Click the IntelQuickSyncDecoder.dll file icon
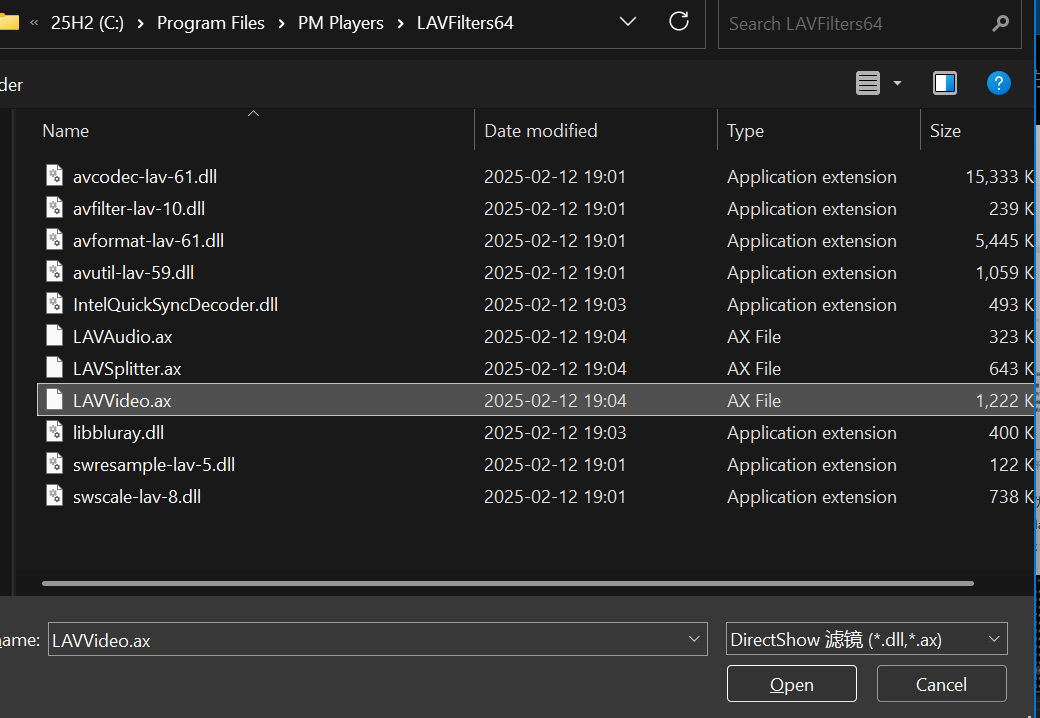Image resolution: width=1040 pixels, height=718 pixels. coord(54,304)
